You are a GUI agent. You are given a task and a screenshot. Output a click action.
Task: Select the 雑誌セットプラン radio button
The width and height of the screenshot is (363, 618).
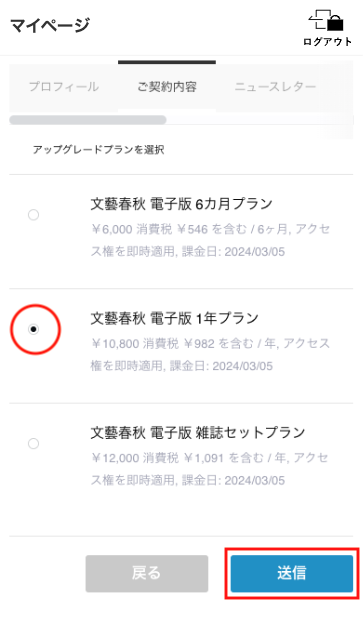[34, 443]
